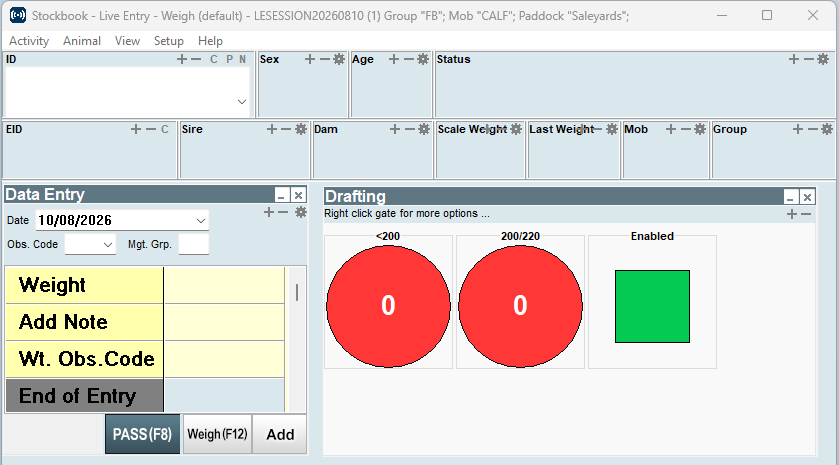Open the gear settings in the Sex panel
The height and width of the screenshot is (465, 839).
click(339, 59)
